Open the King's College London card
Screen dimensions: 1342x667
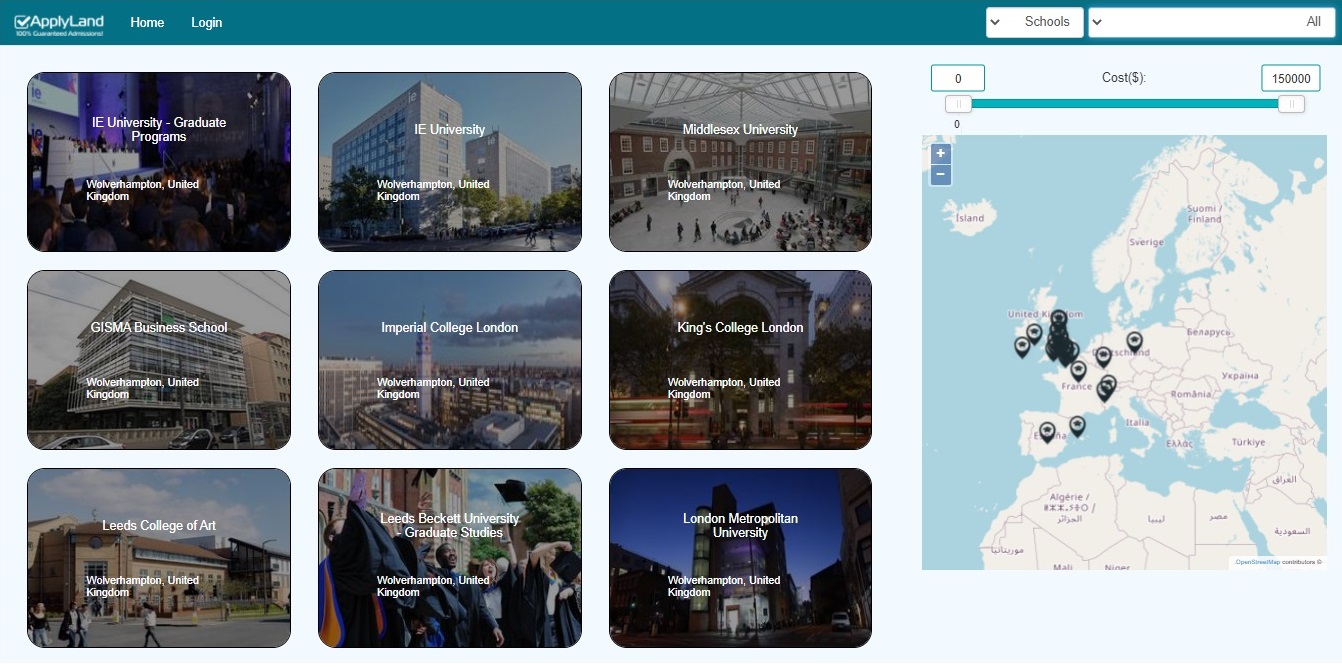click(x=741, y=360)
